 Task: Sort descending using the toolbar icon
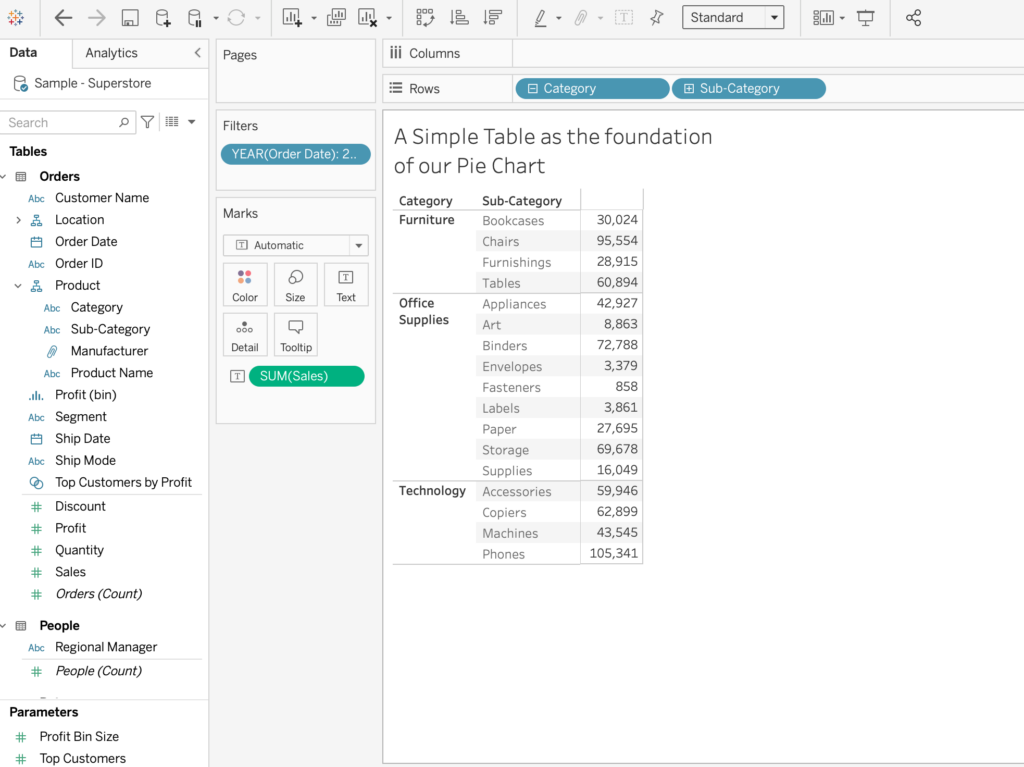click(x=492, y=18)
